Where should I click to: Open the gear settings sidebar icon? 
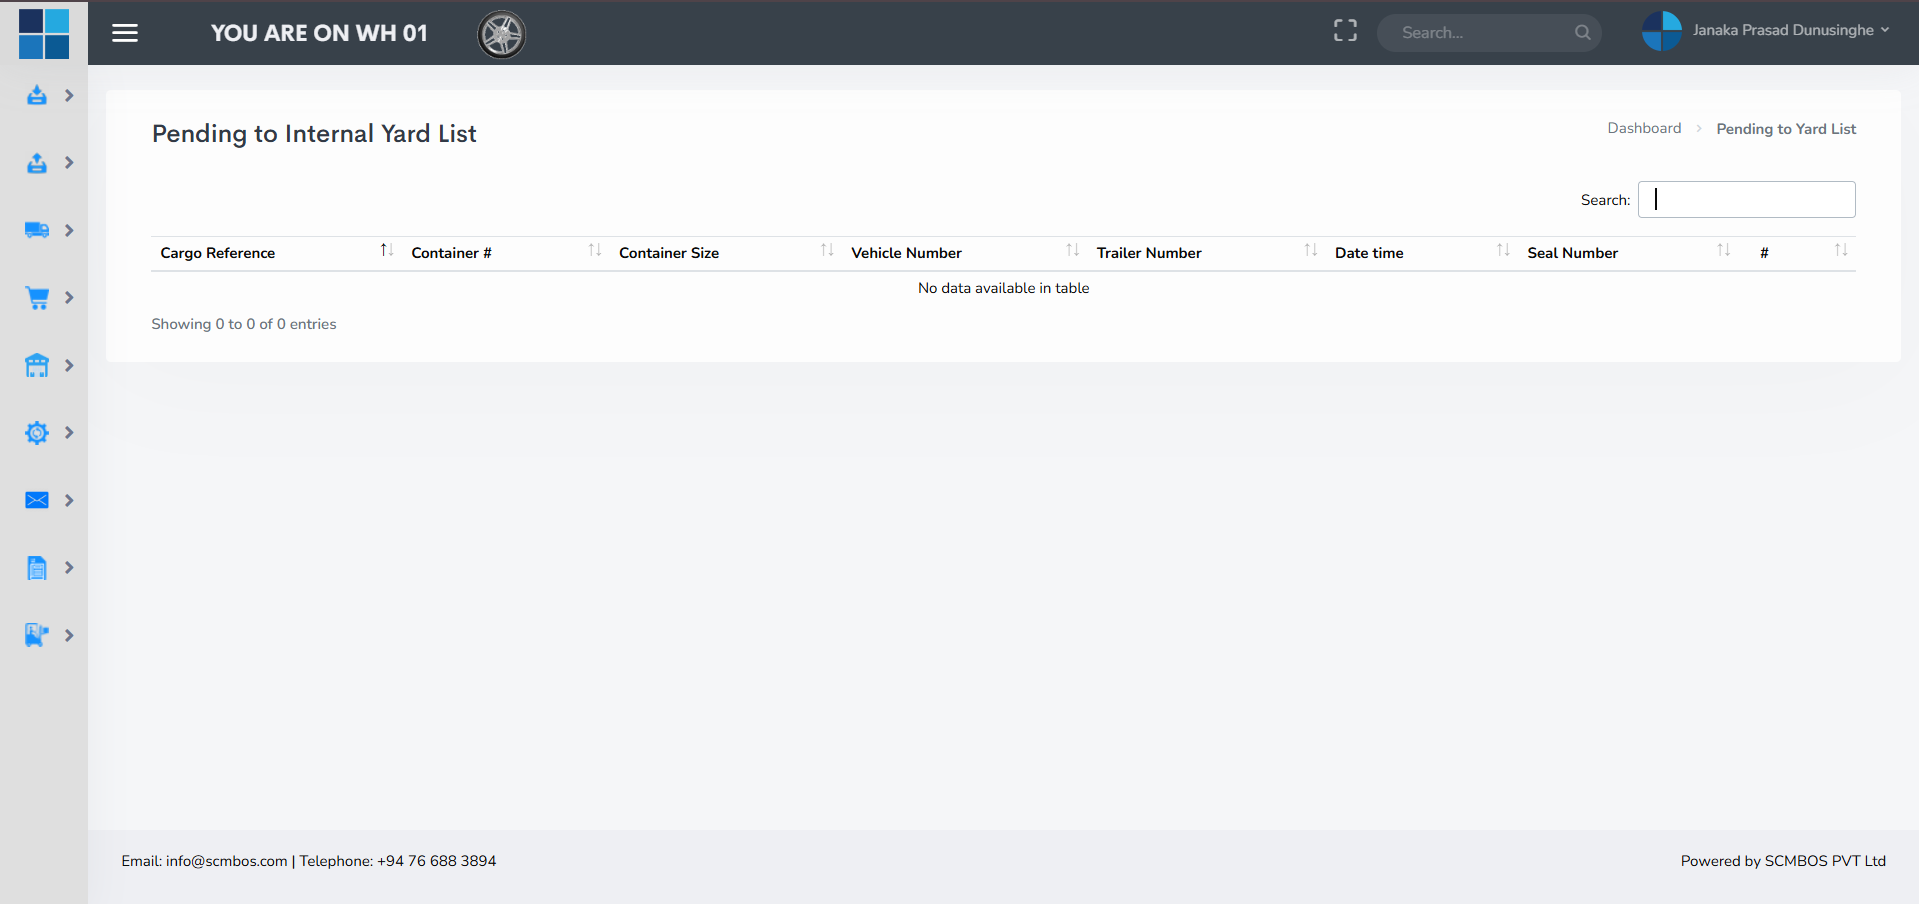(37, 433)
